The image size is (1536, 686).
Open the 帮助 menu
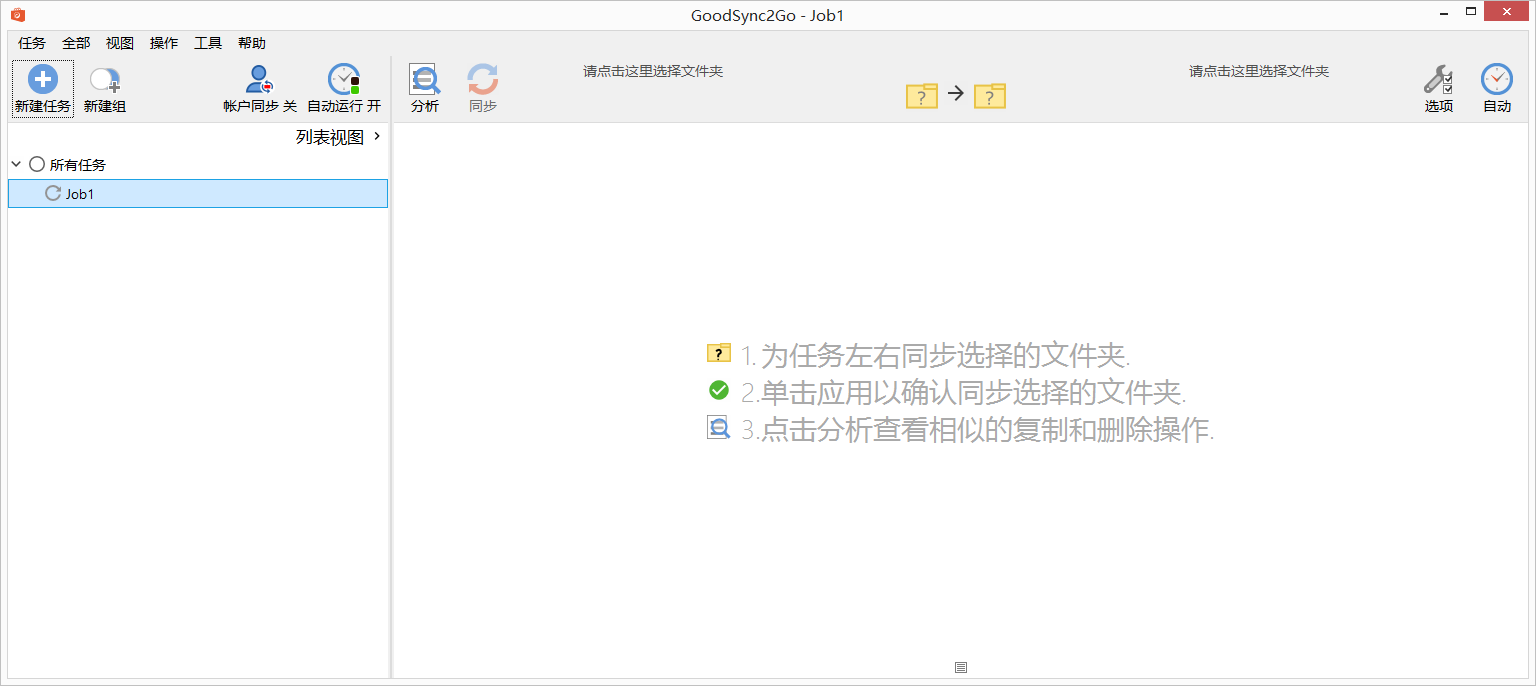[x=252, y=43]
